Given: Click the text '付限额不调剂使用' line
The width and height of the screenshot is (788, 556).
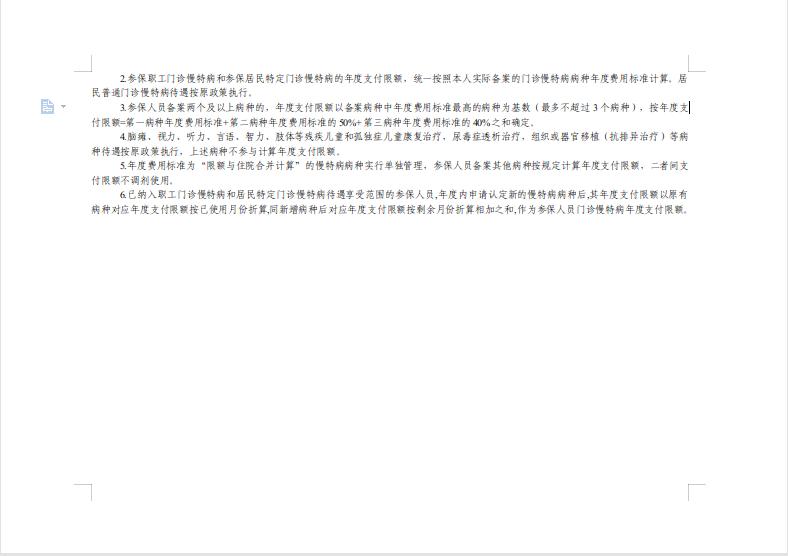Looking at the screenshot, I should [x=132, y=180].
